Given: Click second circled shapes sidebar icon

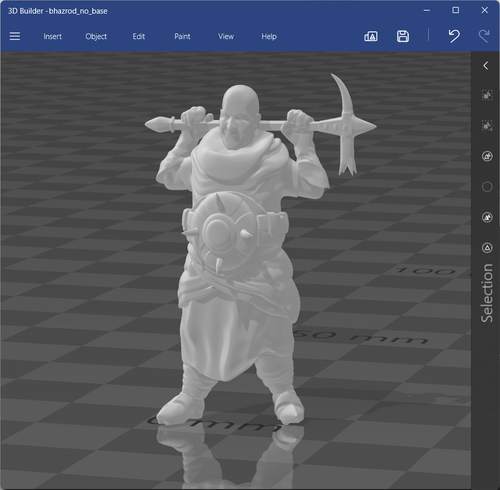Looking at the screenshot, I should [487, 217].
